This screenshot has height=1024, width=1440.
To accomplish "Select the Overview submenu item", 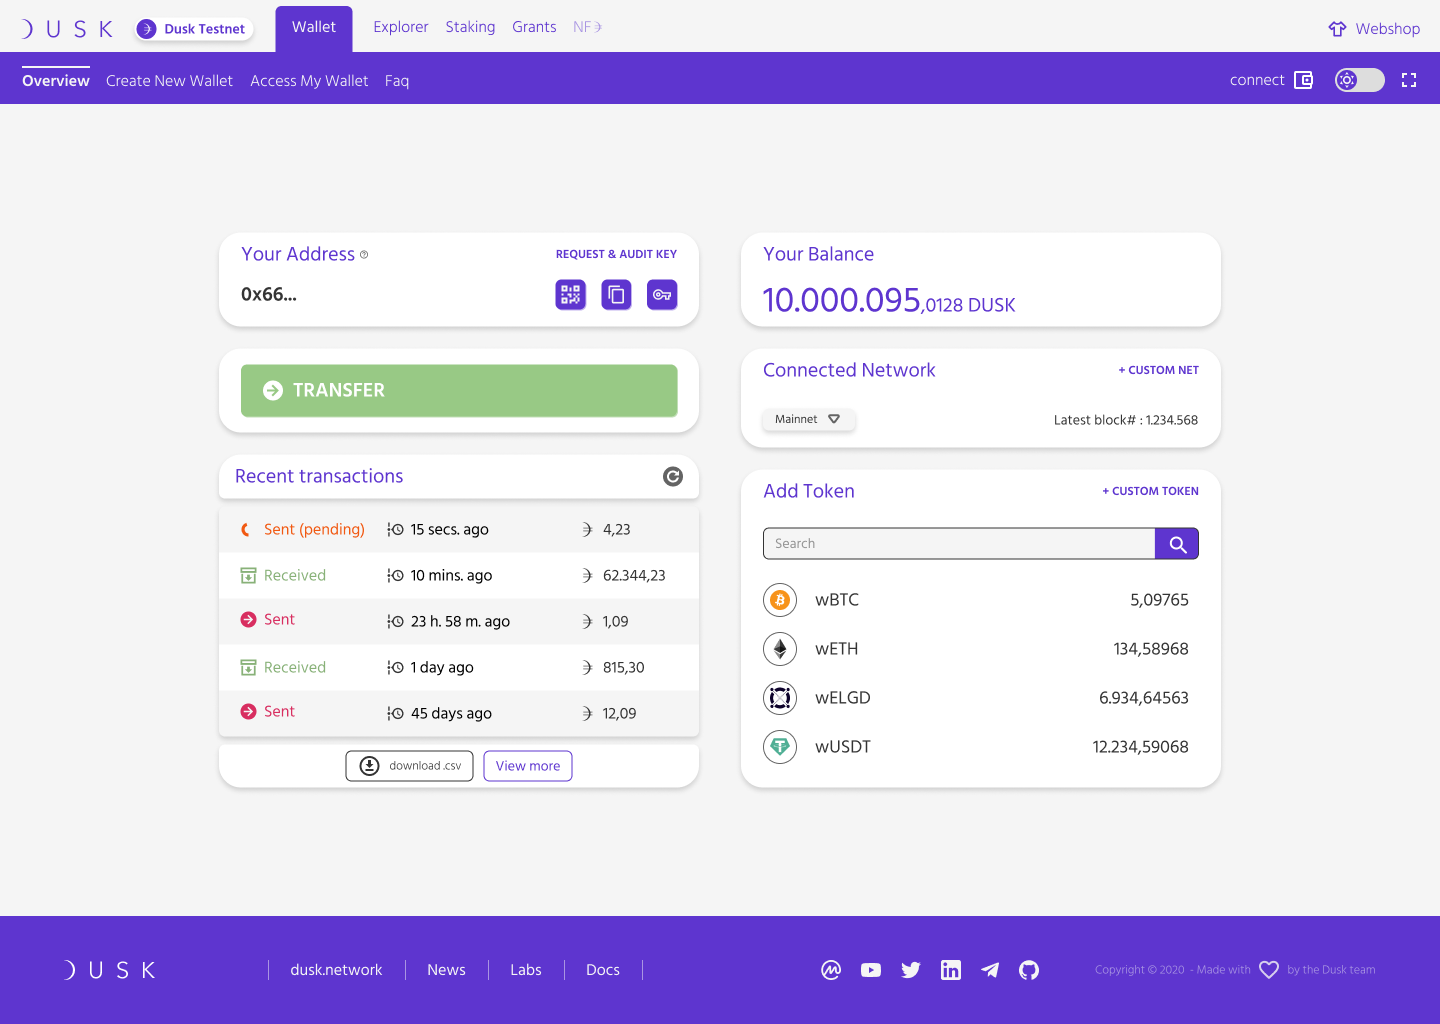I will (x=56, y=81).
